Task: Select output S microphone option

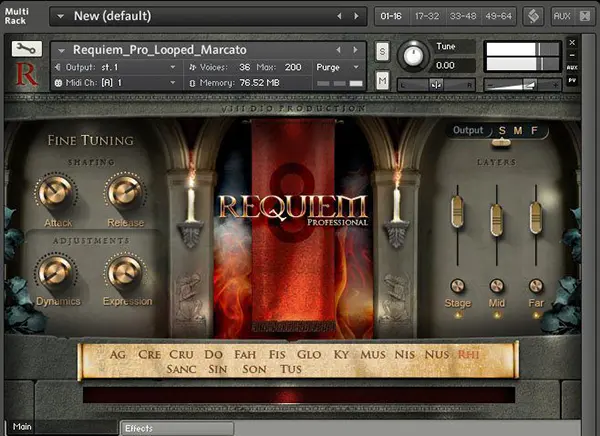Action: (x=502, y=131)
